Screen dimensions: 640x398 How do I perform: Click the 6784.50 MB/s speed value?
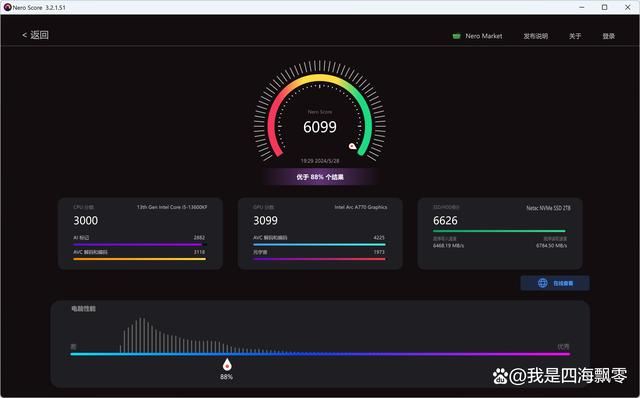pyautogui.click(x=551, y=245)
